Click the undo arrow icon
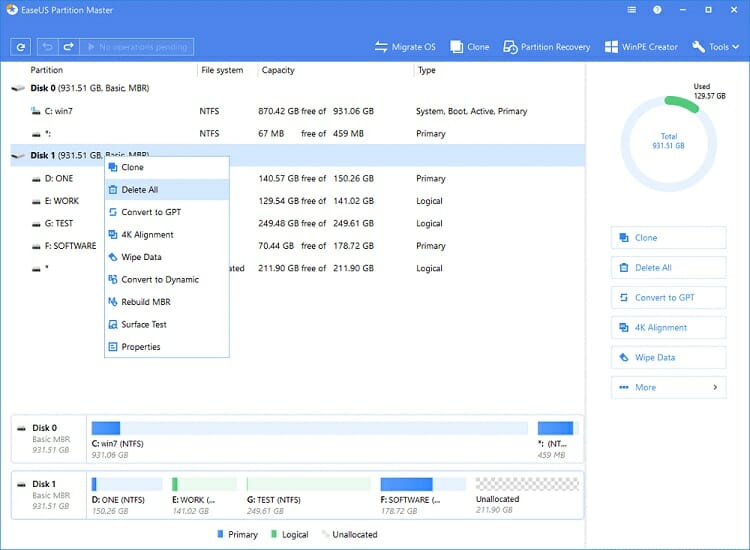Image resolution: width=750 pixels, height=550 pixels. [x=48, y=47]
